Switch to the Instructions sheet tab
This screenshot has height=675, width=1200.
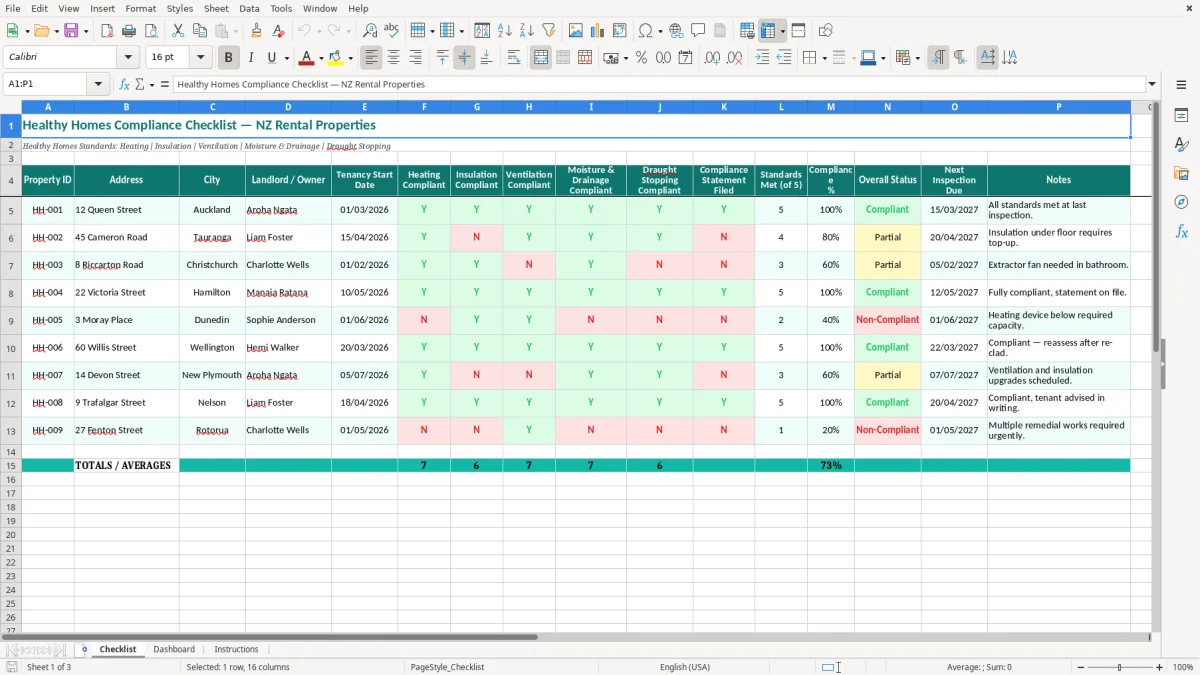(236, 649)
